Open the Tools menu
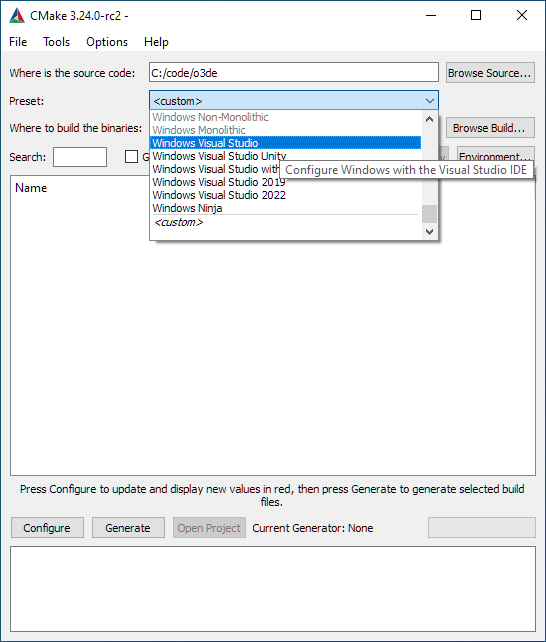This screenshot has height=642, width=546. [x=56, y=42]
